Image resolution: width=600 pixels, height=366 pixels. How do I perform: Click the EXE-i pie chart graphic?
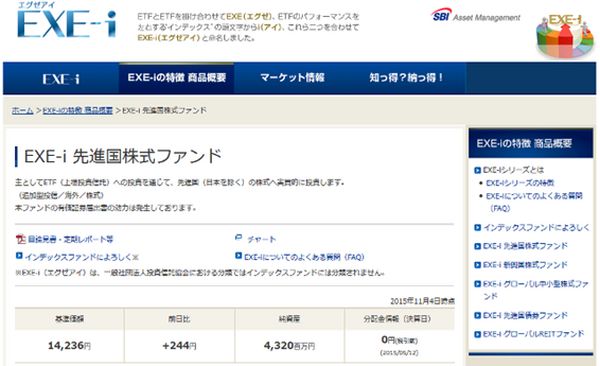(565, 36)
